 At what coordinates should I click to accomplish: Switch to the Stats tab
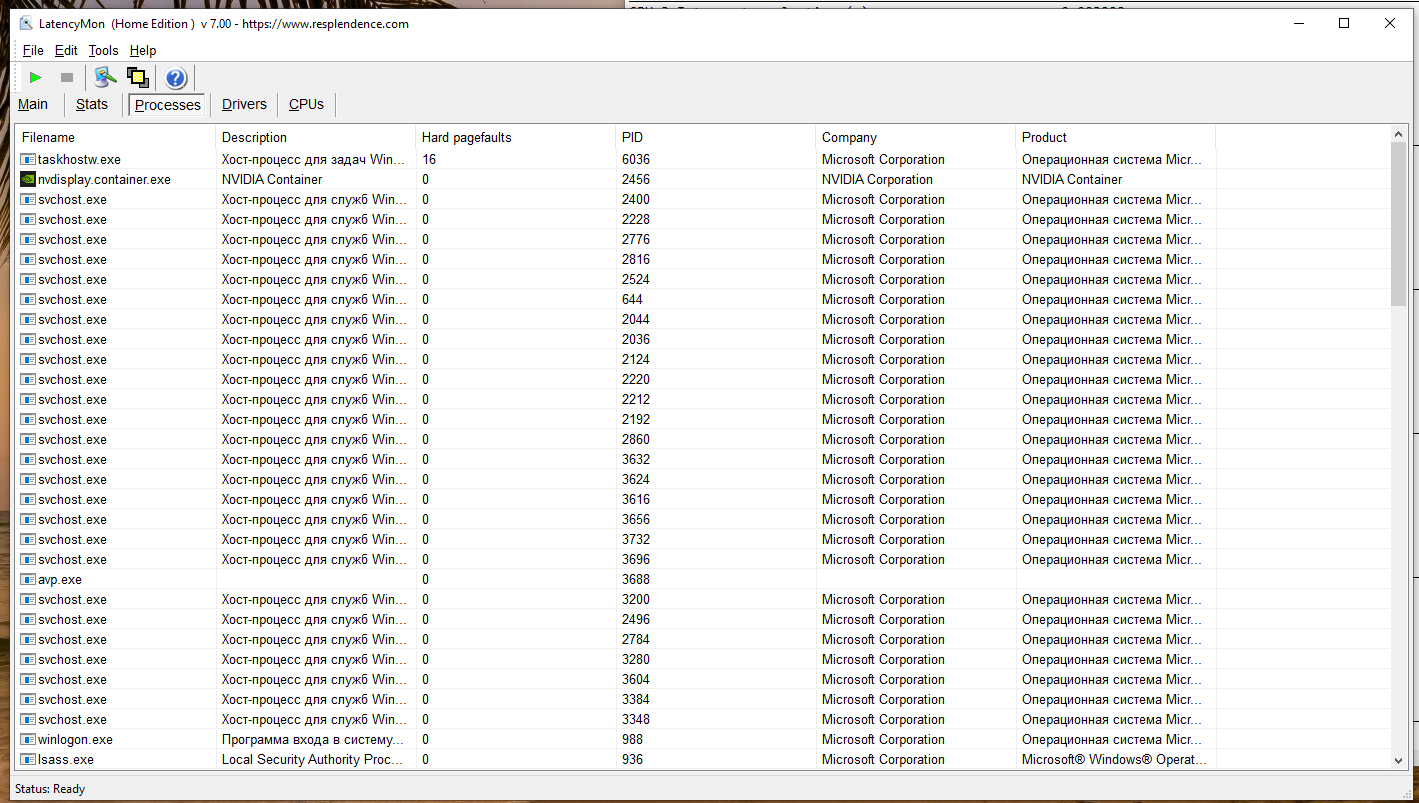pyautogui.click(x=92, y=104)
